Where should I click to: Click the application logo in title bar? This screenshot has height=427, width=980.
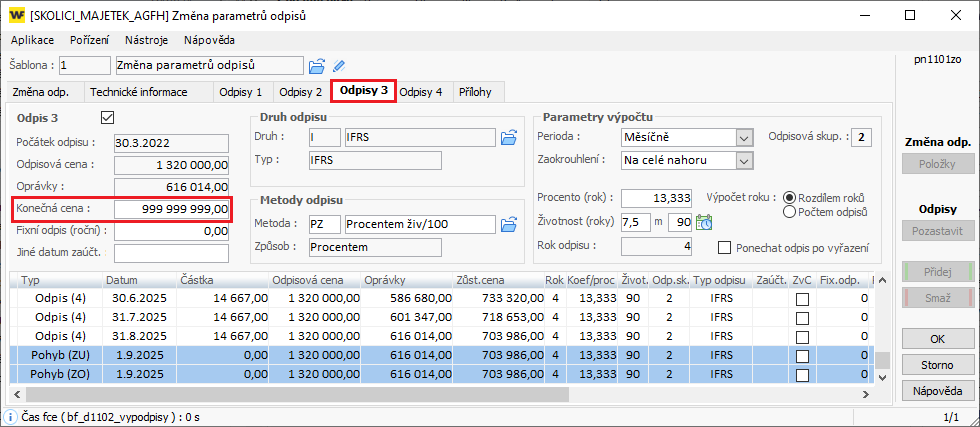point(16,16)
